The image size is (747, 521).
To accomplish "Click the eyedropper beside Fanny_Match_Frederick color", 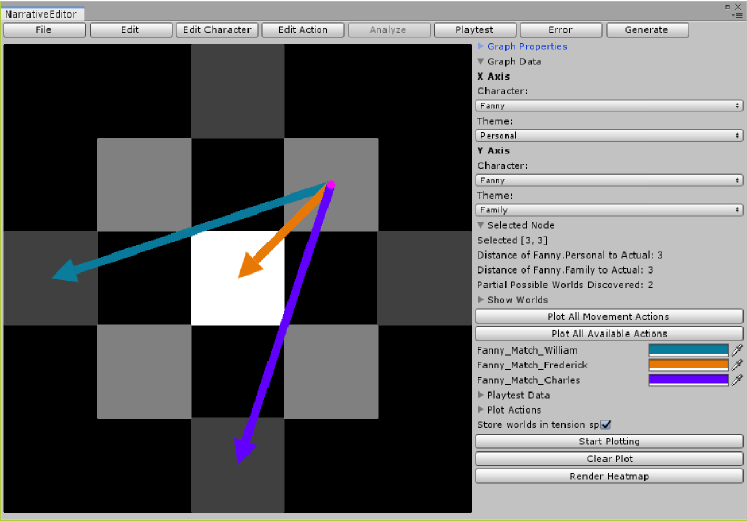I will 738,365.
